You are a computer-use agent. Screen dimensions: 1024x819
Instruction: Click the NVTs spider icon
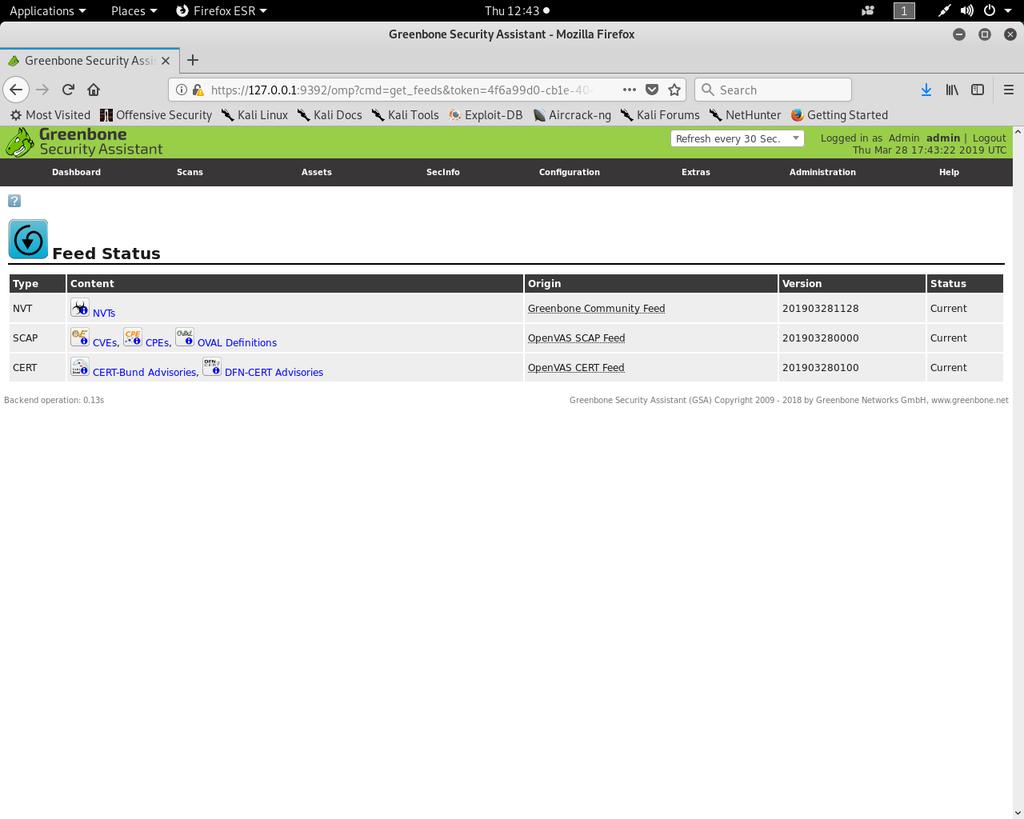80,308
